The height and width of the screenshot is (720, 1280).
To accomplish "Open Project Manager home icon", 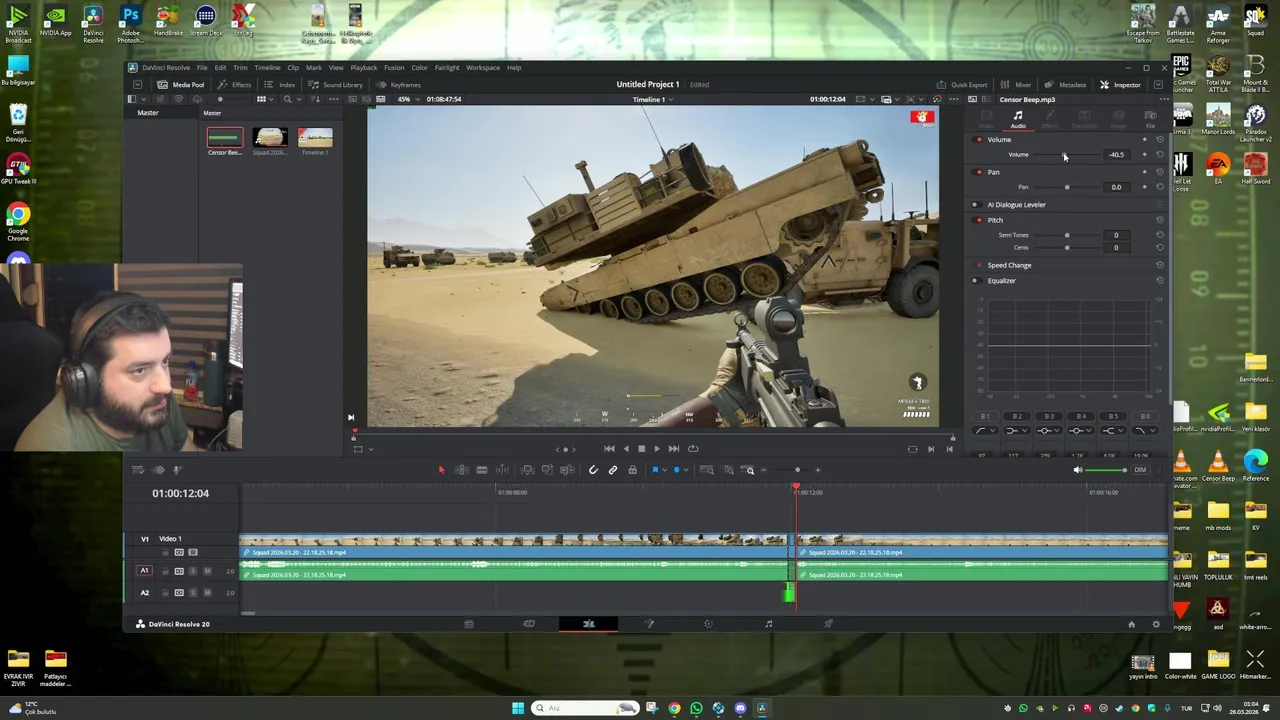I will pyautogui.click(x=1132, y=624).
